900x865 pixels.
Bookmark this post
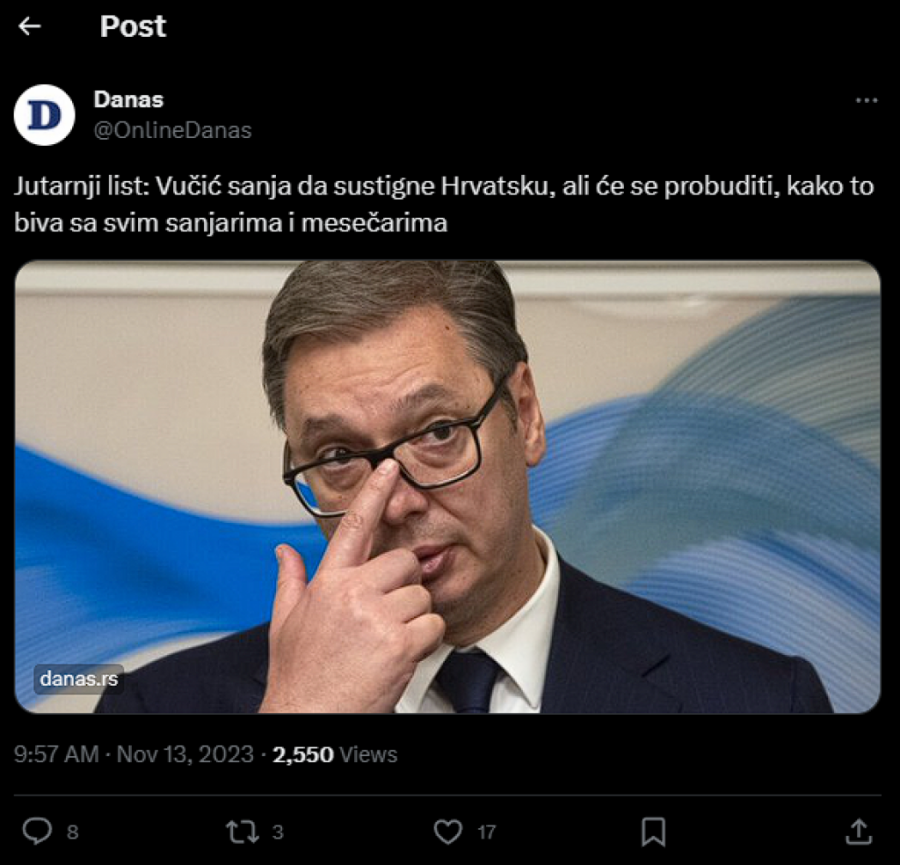[653, 831]
